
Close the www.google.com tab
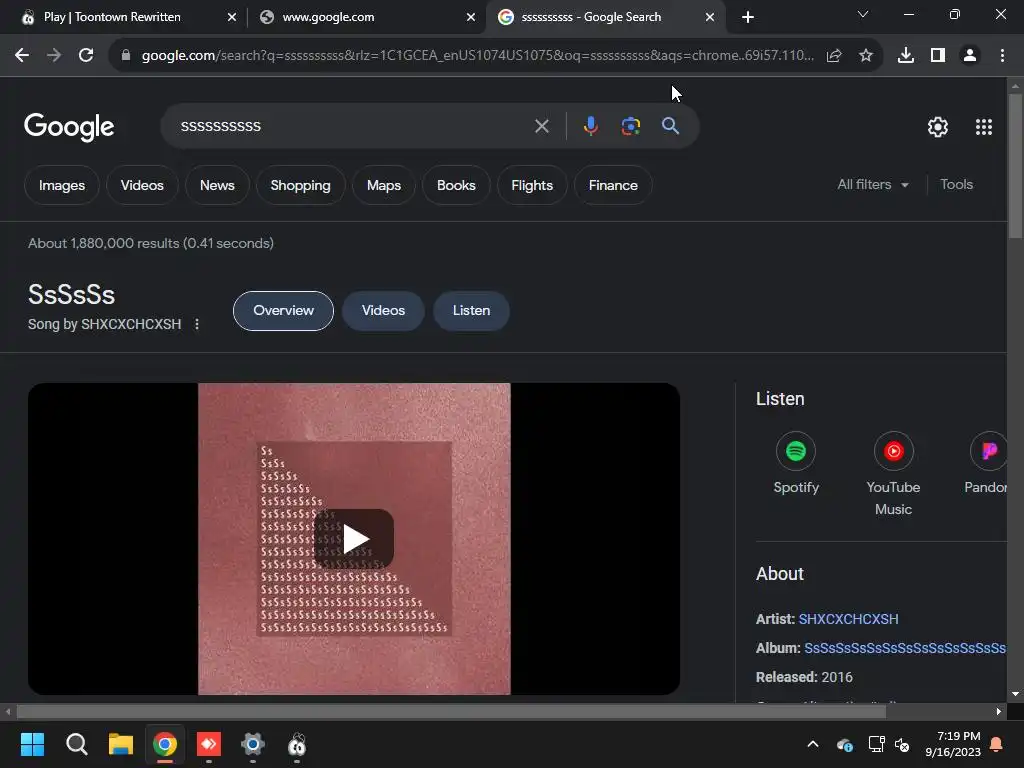(x=471, y=17)
